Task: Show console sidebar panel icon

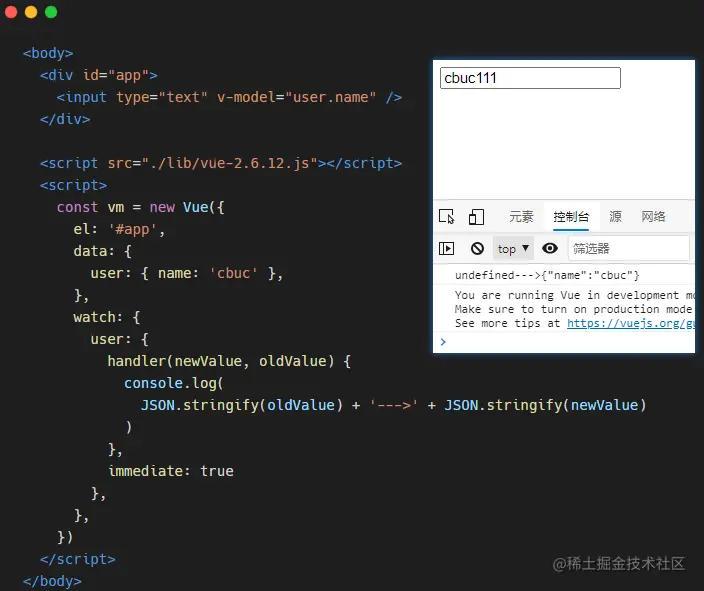Action: (x=446, y=248)
